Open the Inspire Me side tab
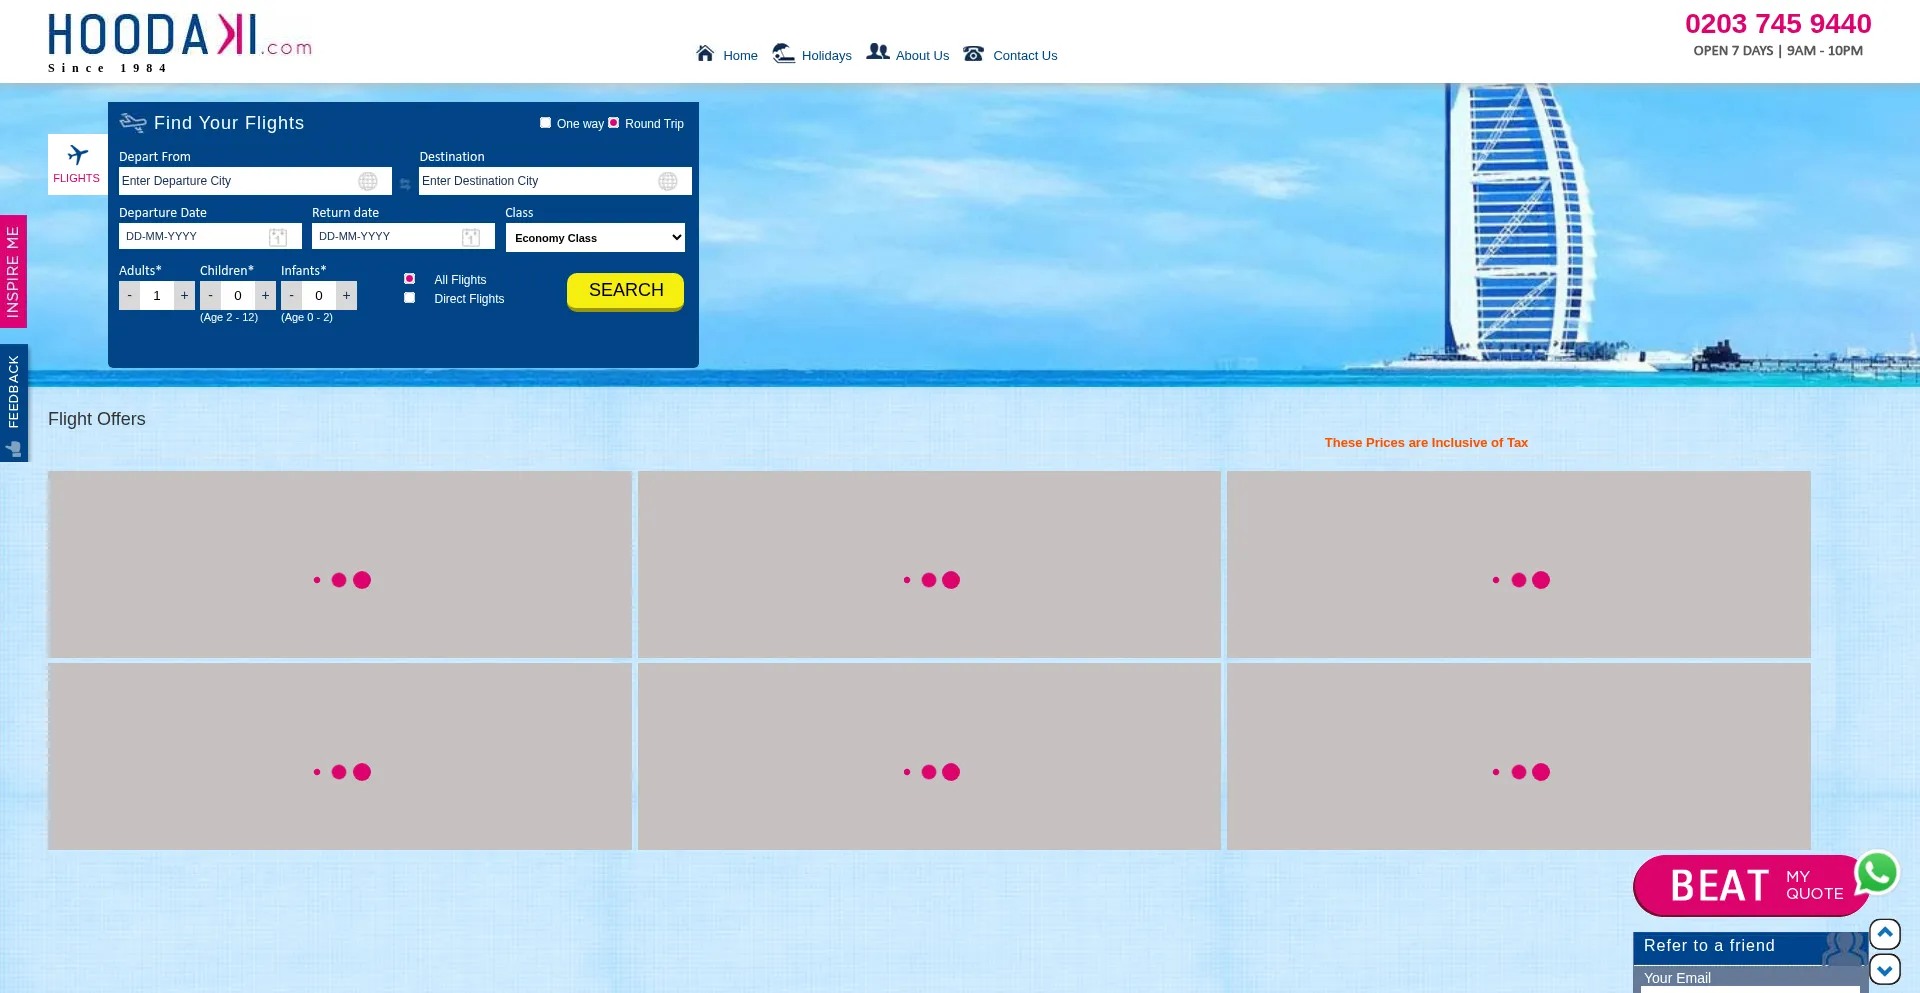This screenshot has width=1920, height=993. tap(13, 271)
